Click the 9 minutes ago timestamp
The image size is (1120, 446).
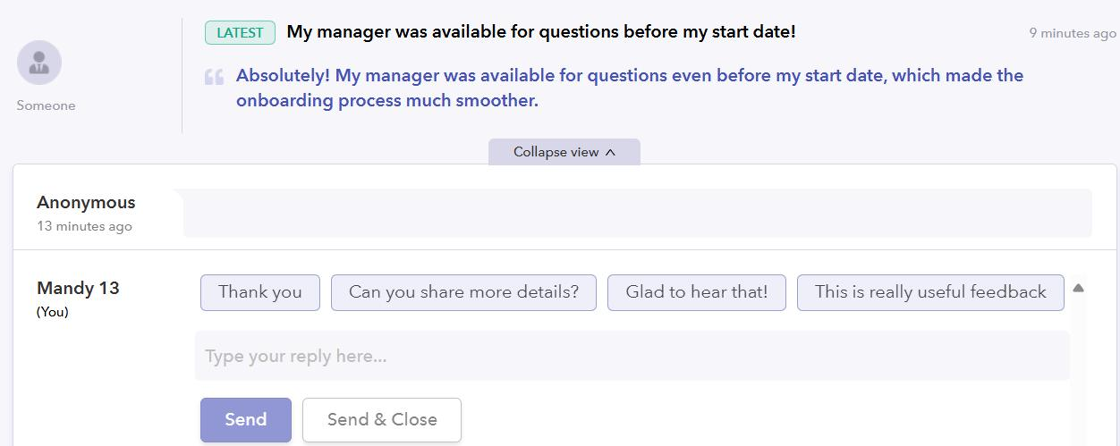[1072, 33]
